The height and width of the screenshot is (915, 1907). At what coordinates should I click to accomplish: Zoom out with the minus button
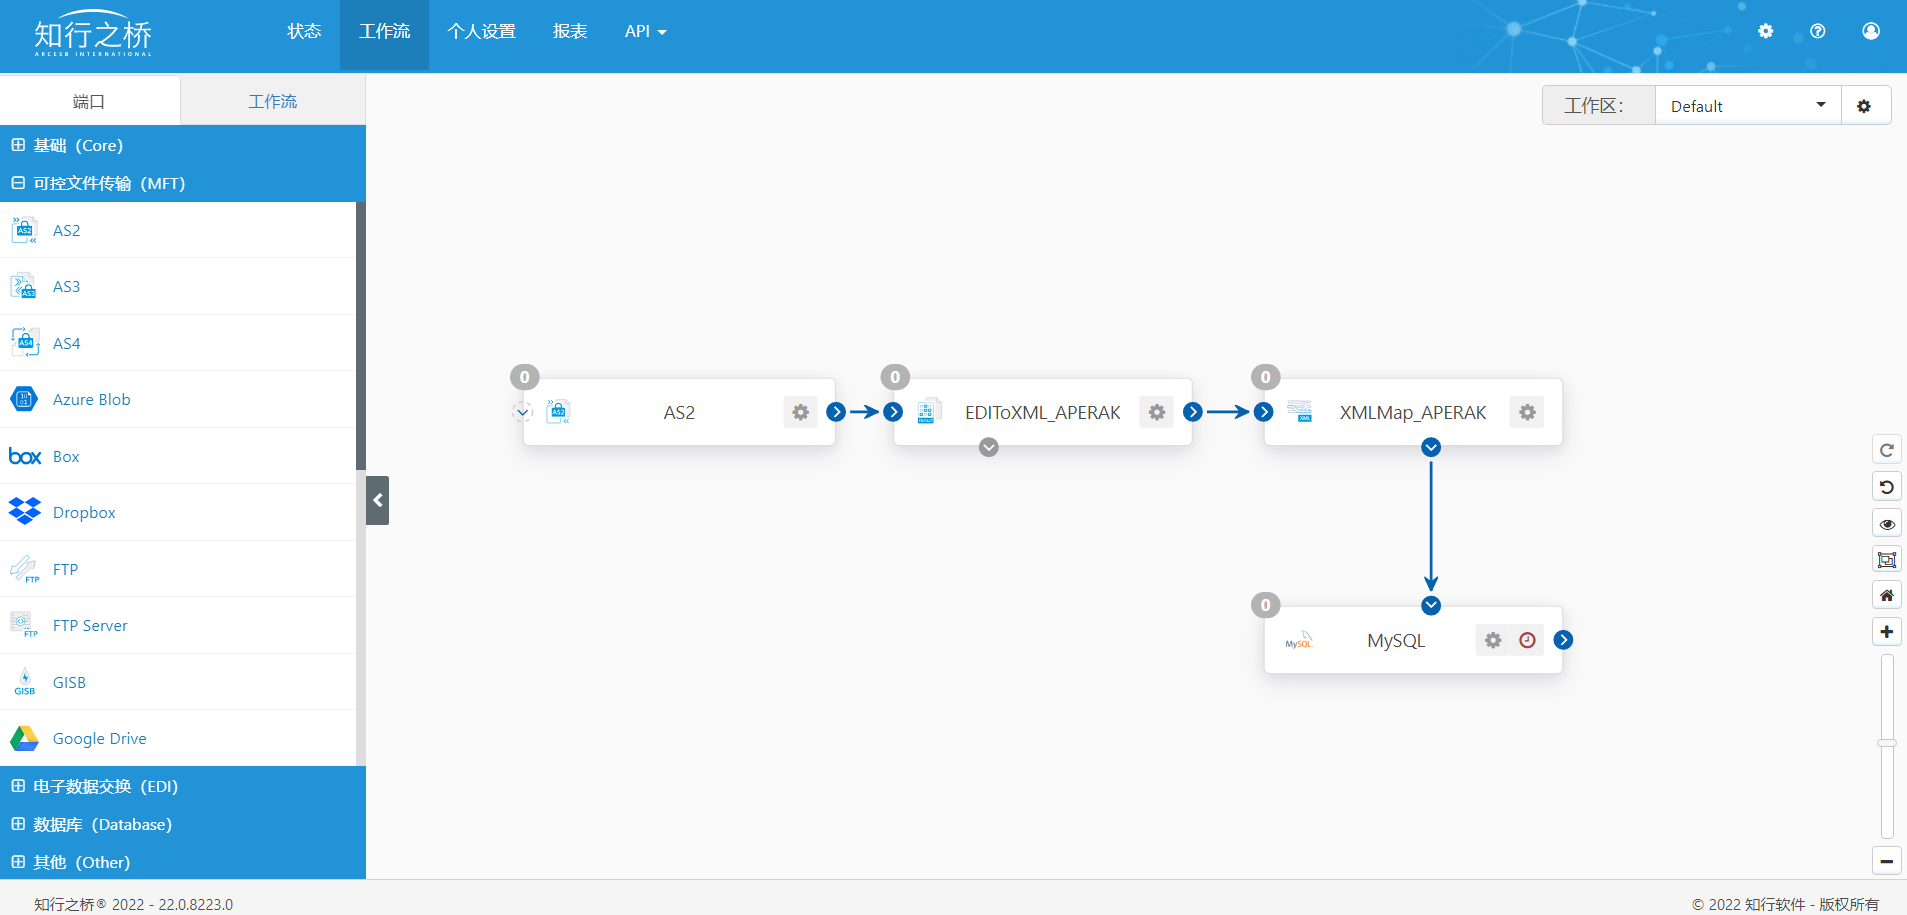click(x=1886, y=861)
